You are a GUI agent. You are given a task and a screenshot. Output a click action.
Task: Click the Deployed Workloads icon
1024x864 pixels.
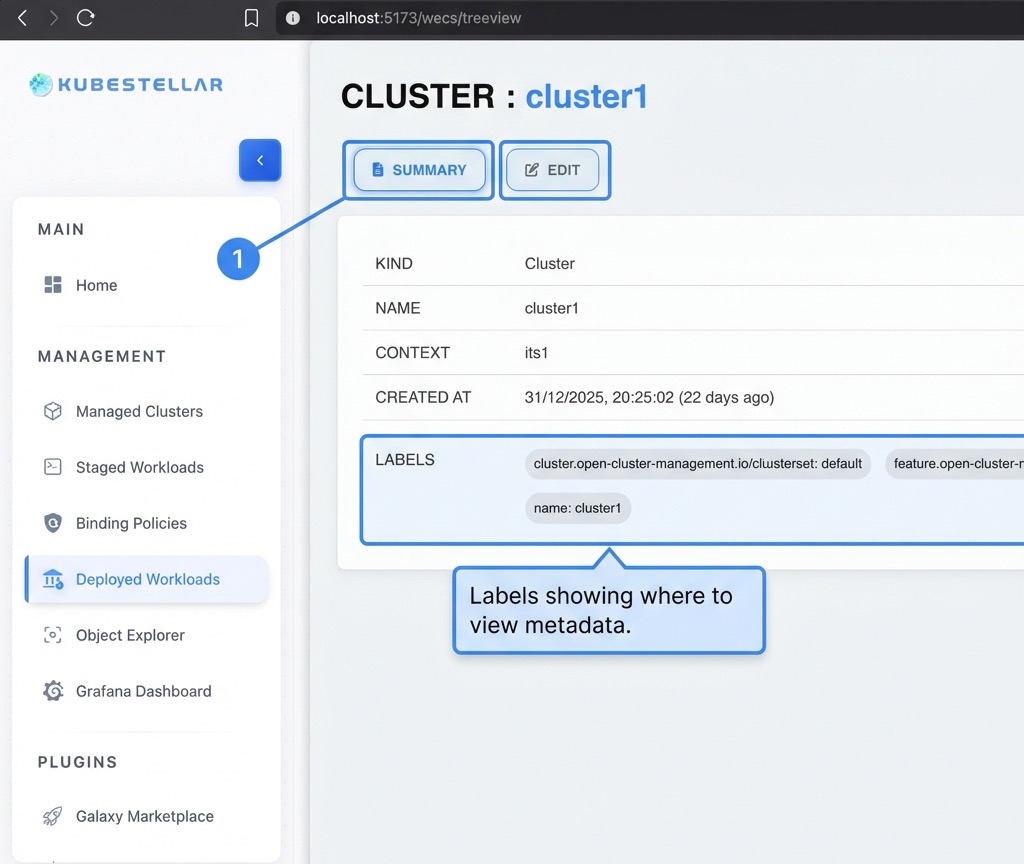[52, 579]
